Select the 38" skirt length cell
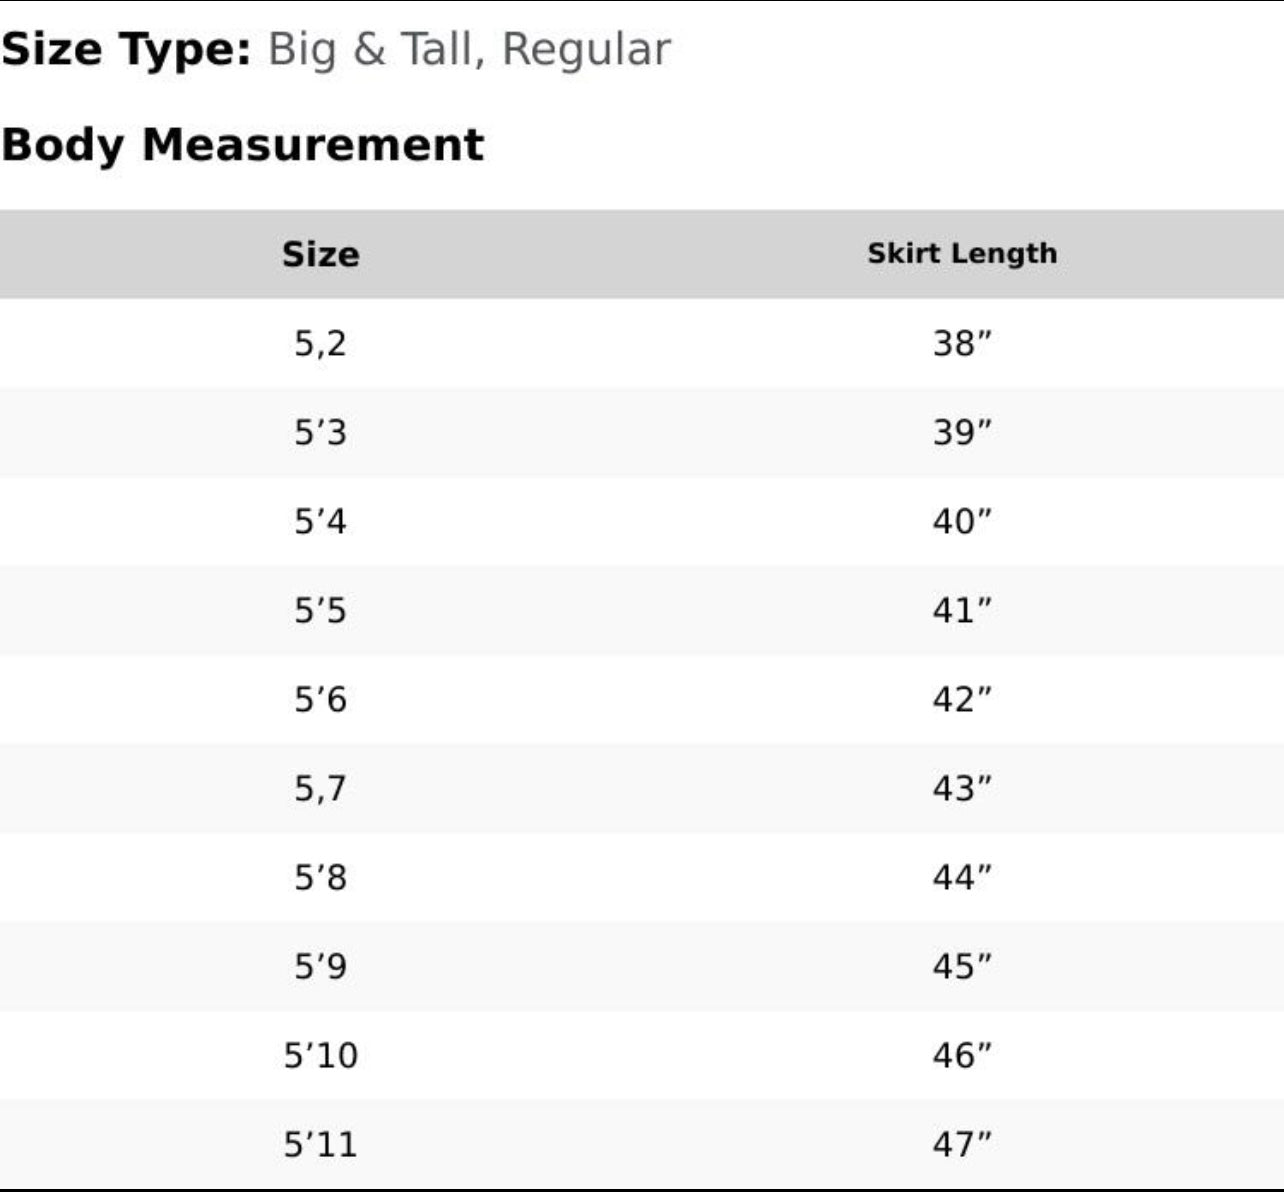This screenshot has height=1192, width=1284. coord(961,343)
